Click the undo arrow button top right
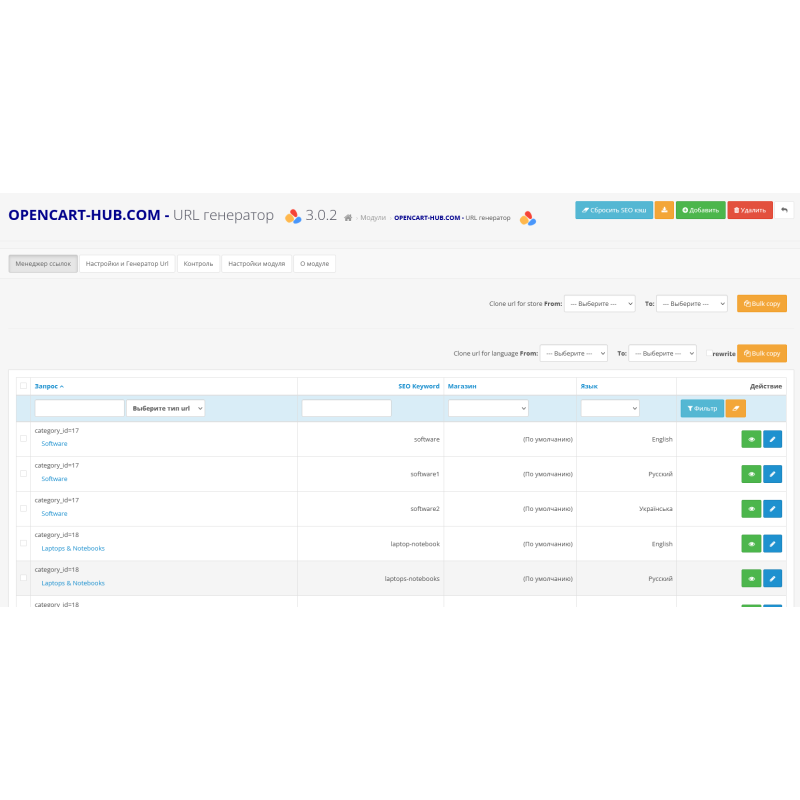The height and width of the screenshot is (800, 800). pos(785,210)
